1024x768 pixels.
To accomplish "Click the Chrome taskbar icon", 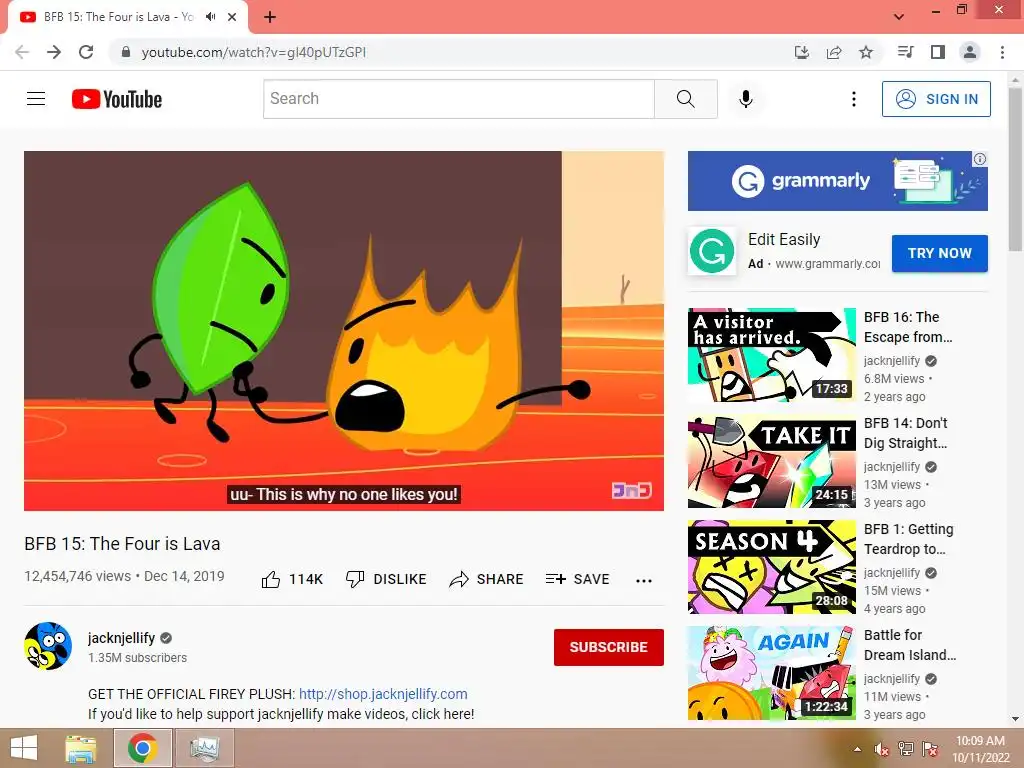I will (142, 748).
